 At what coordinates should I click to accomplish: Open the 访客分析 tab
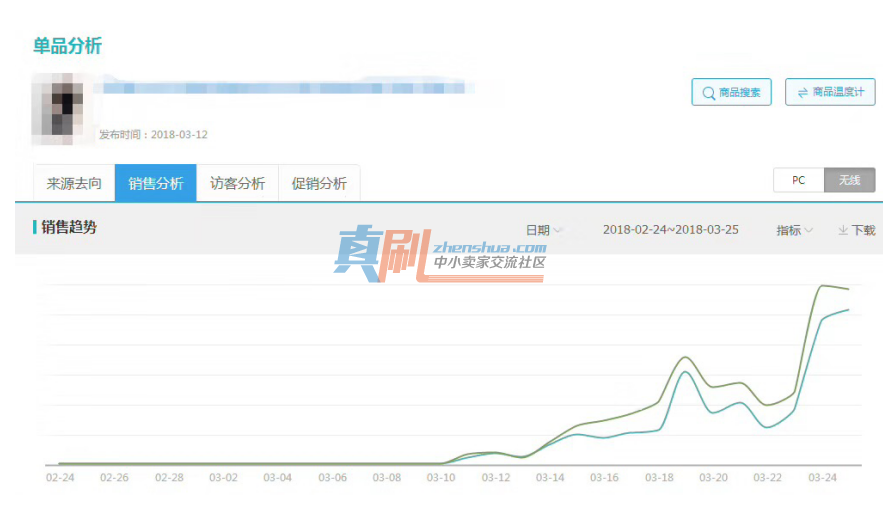click(237, 183)
